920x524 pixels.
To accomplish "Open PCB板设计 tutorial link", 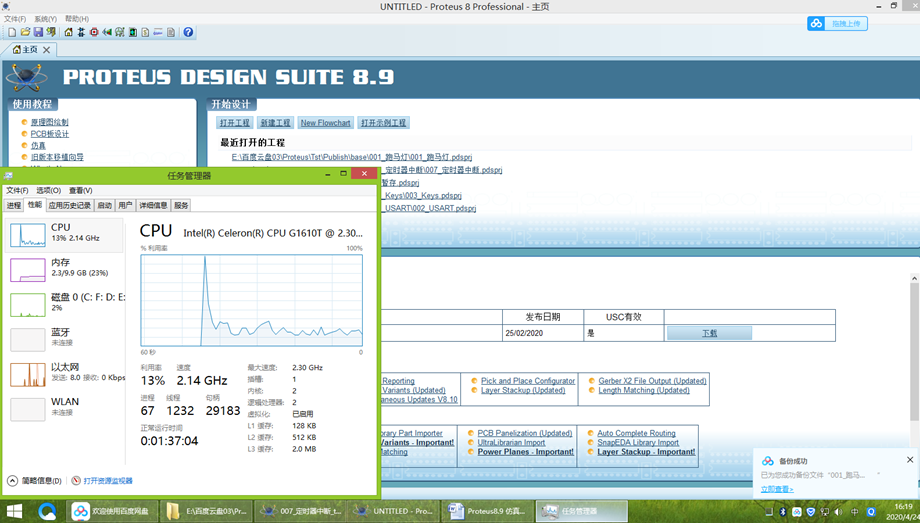I will [49, 134].
